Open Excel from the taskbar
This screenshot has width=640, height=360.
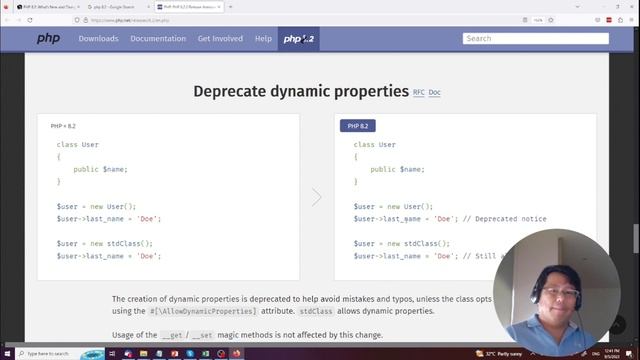click(x=206, y=353)
